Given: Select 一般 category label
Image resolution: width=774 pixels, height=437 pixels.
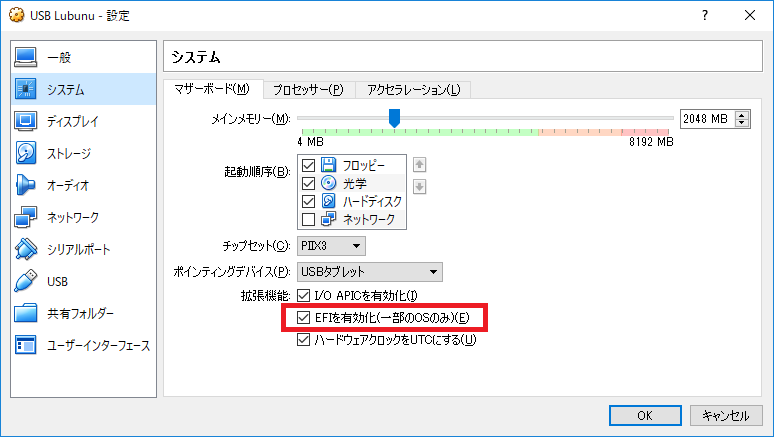Looking at the screenshot, I should [59, 57].
